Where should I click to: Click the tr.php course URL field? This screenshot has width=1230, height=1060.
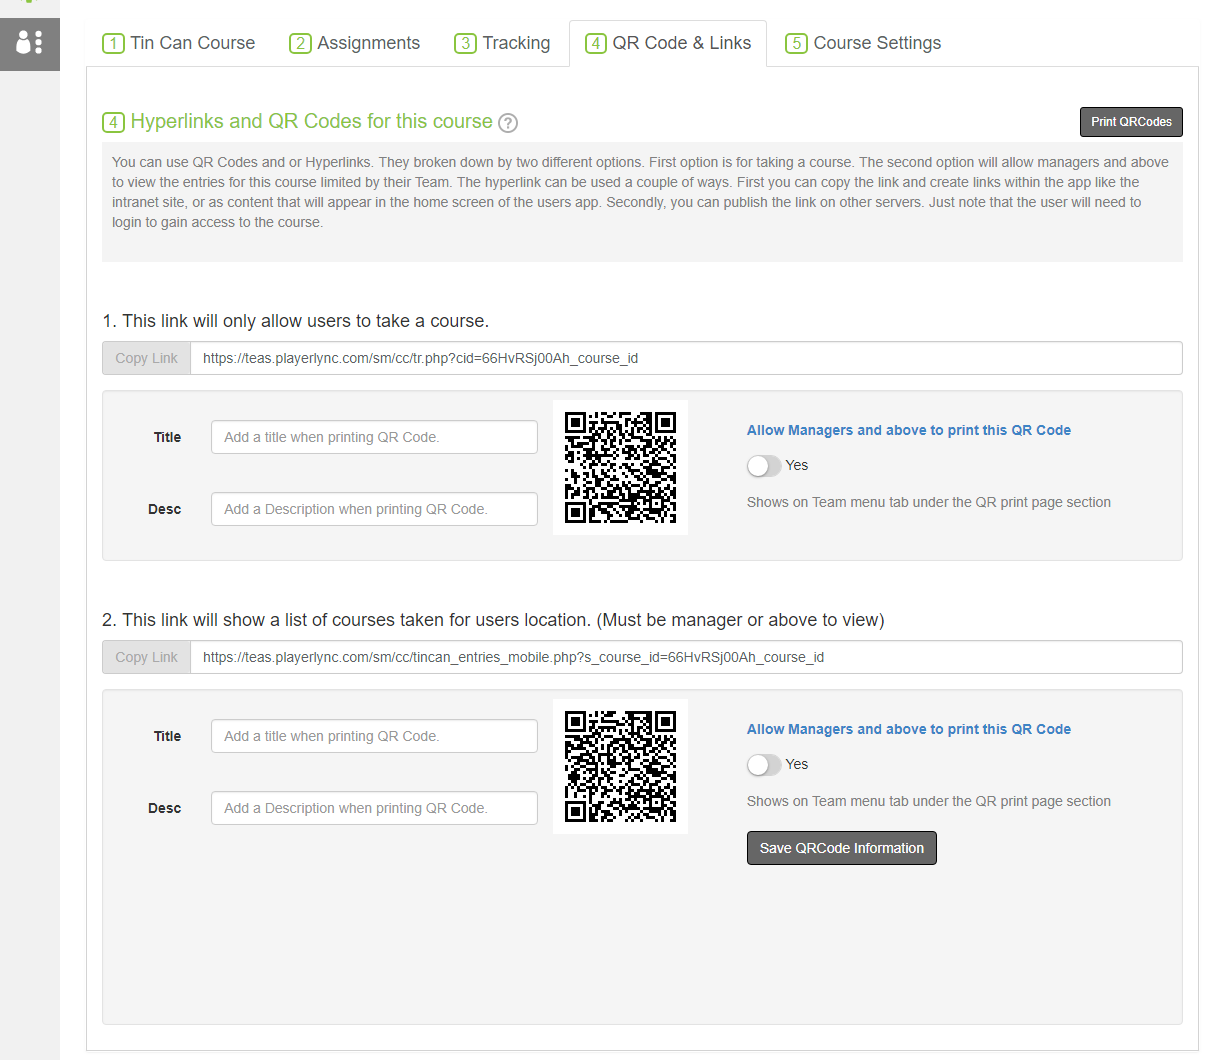686,358
